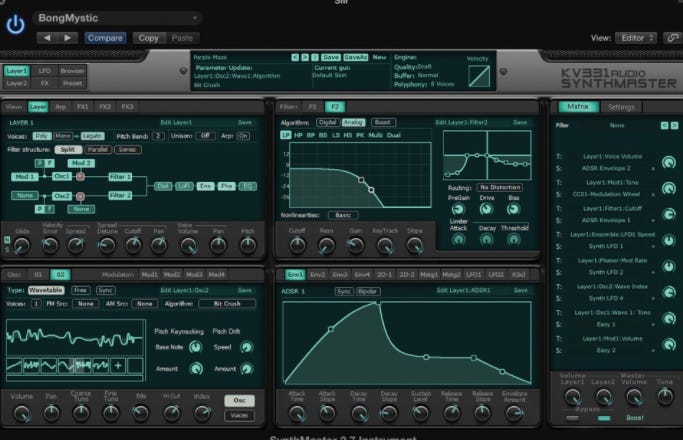Open the Wavetable oscillator type dropdown
The width and height of the screenshot is (683, 440).
point(46,290)
